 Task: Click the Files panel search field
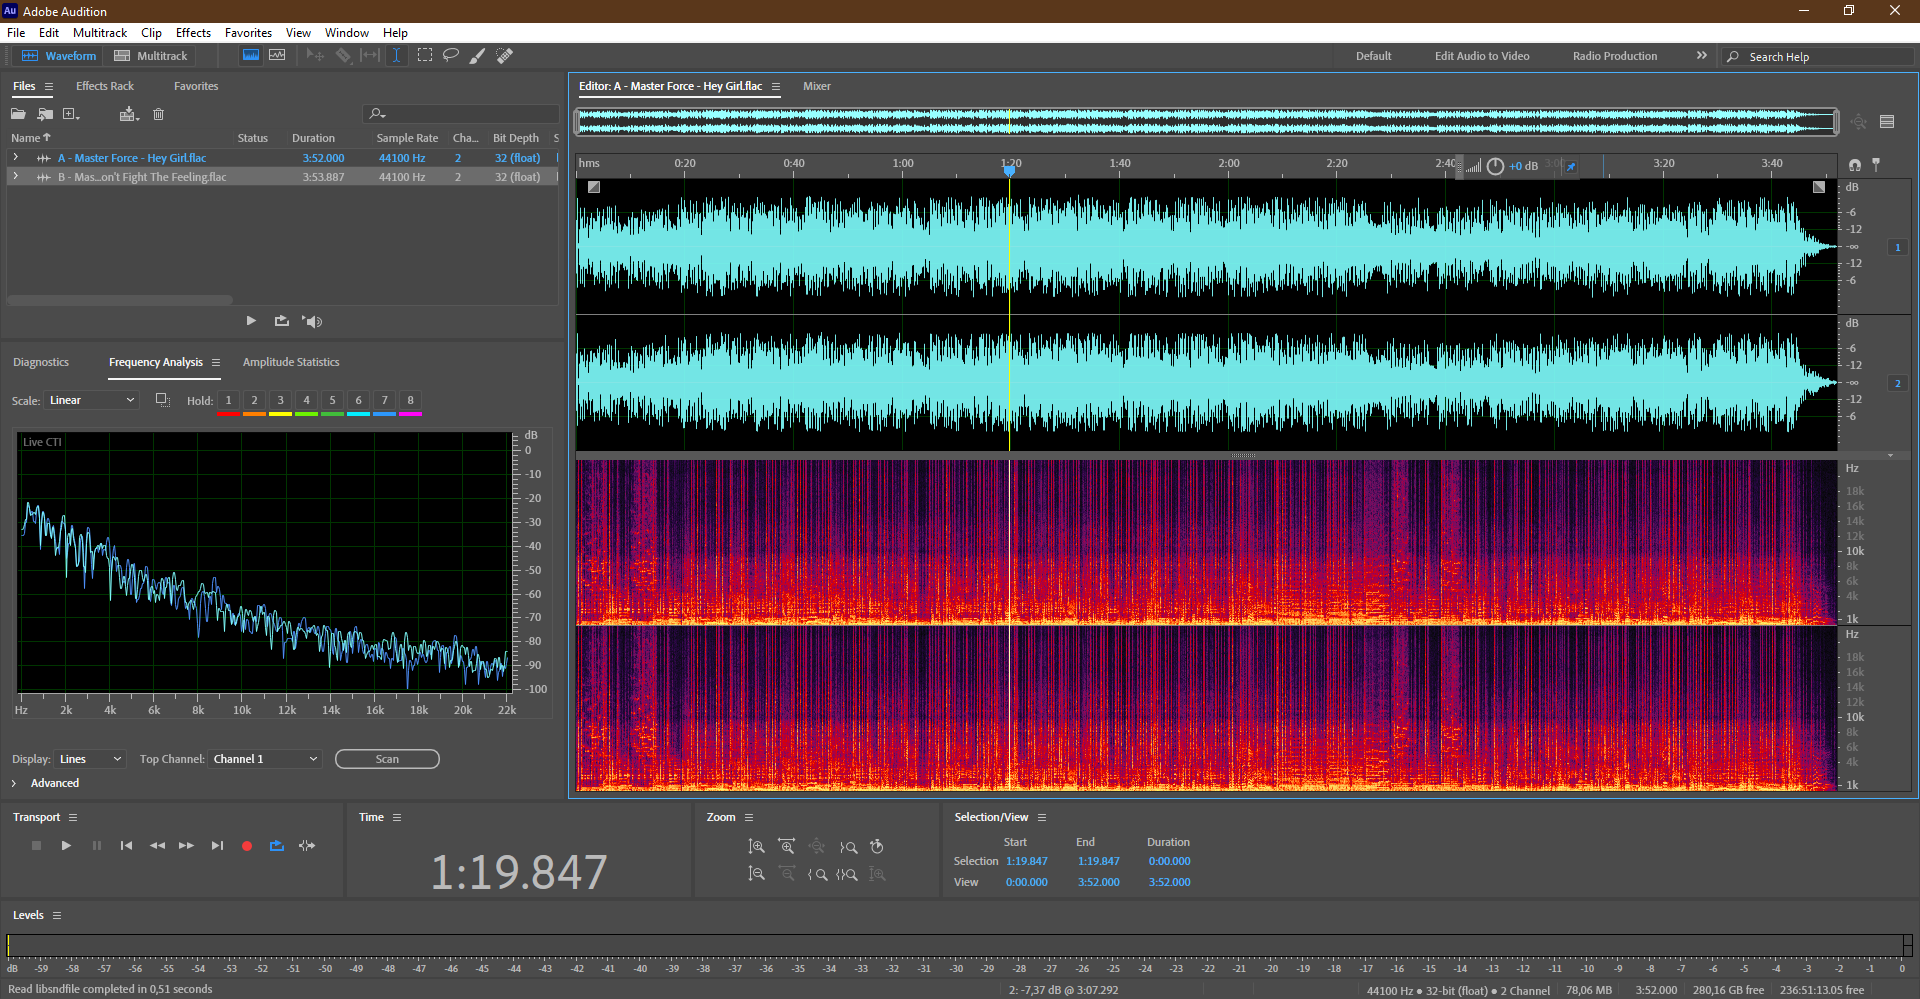click(461, 114)
